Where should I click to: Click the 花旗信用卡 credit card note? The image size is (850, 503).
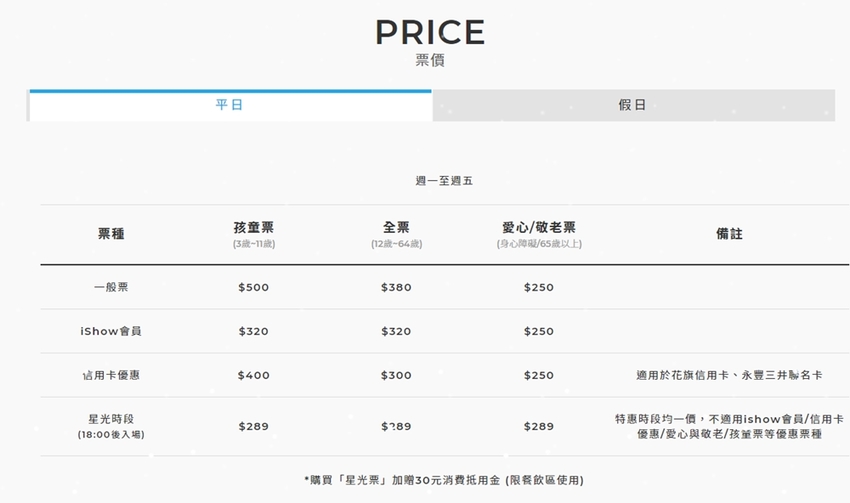pyautogui.click(x=729, y=375)
